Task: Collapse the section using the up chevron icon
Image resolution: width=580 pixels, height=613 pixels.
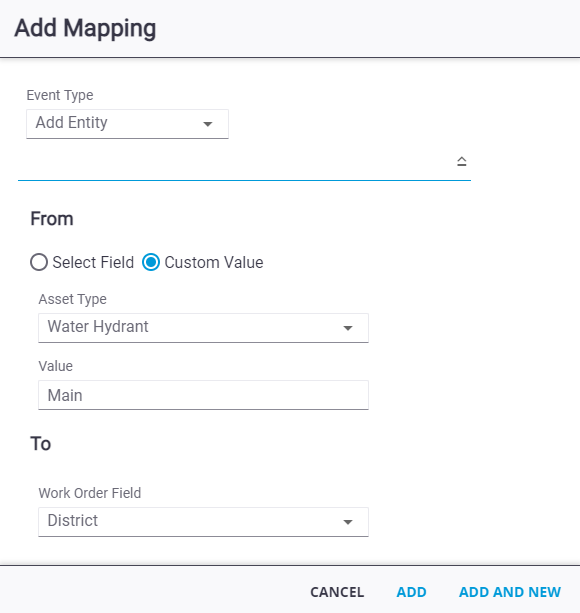Action: pyautogui.click(x=462, y=161)
